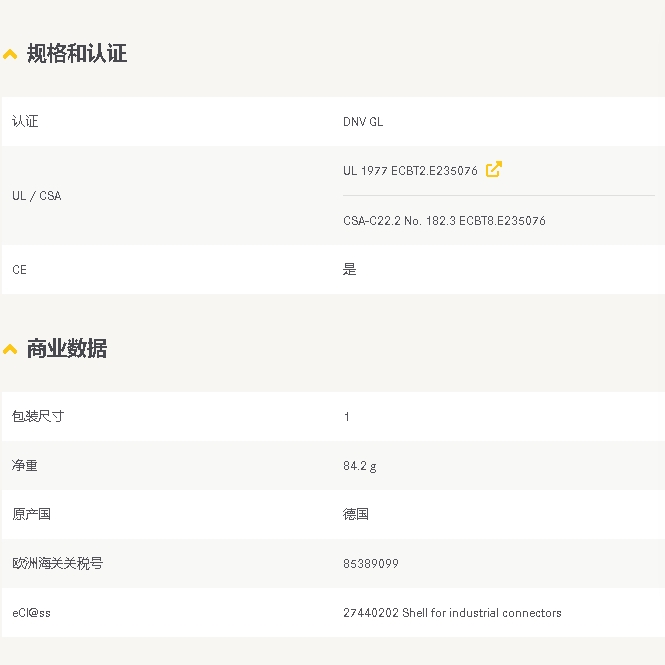
Task: Click the 原产国 row label
Action: tap(31, 514)
